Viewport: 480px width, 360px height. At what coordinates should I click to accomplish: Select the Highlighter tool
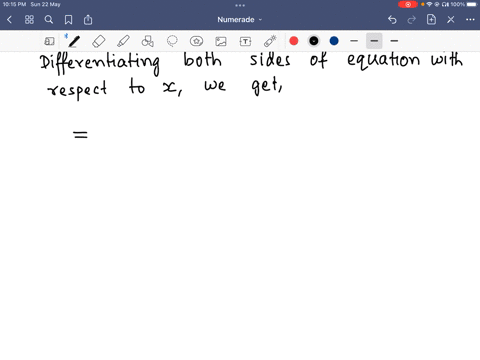point(123,41)
